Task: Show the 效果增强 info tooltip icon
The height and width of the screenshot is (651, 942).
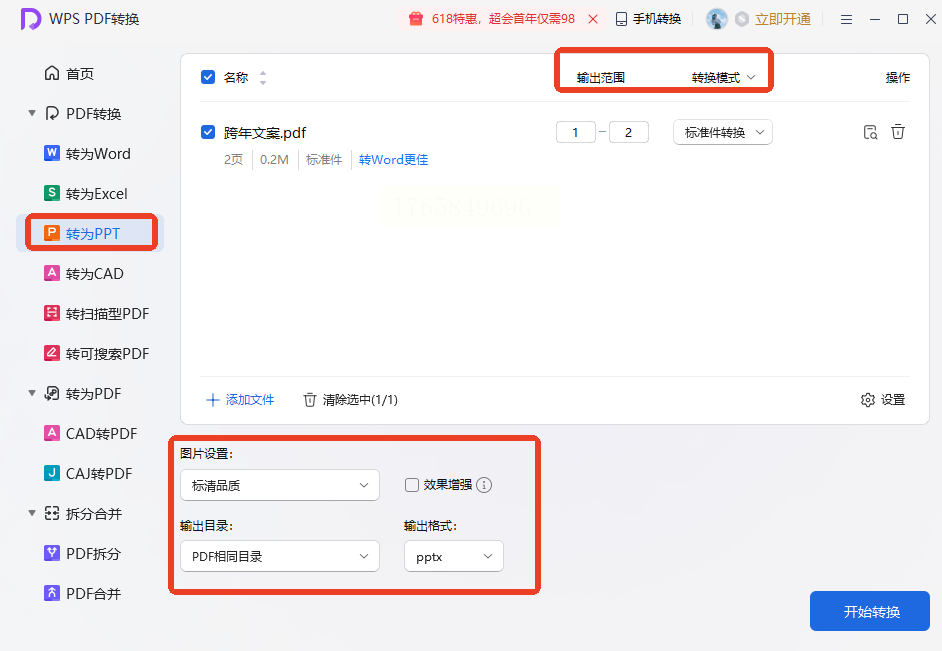Action: click(484, 485)
